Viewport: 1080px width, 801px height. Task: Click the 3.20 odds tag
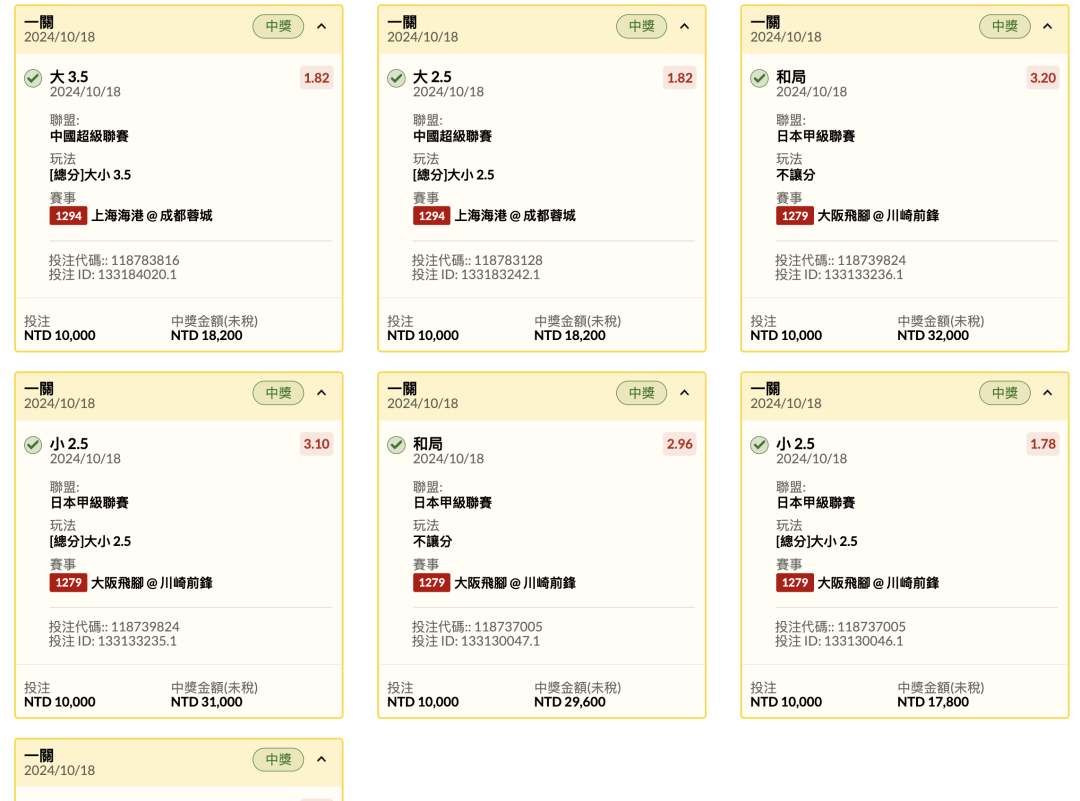(x=1042, y=78)
